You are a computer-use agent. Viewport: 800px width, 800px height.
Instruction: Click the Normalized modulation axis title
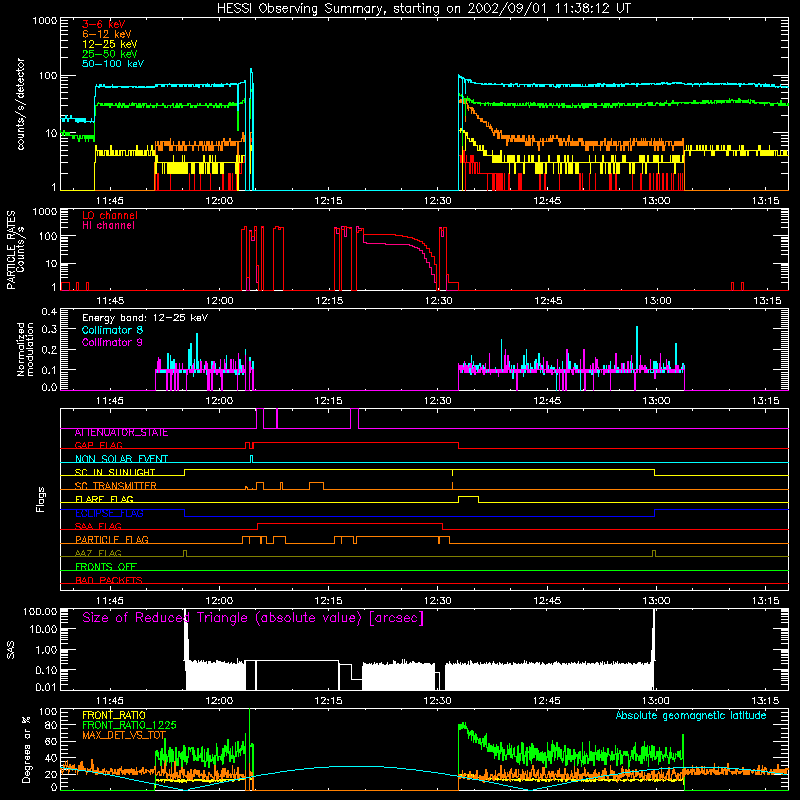coord(26,349)
